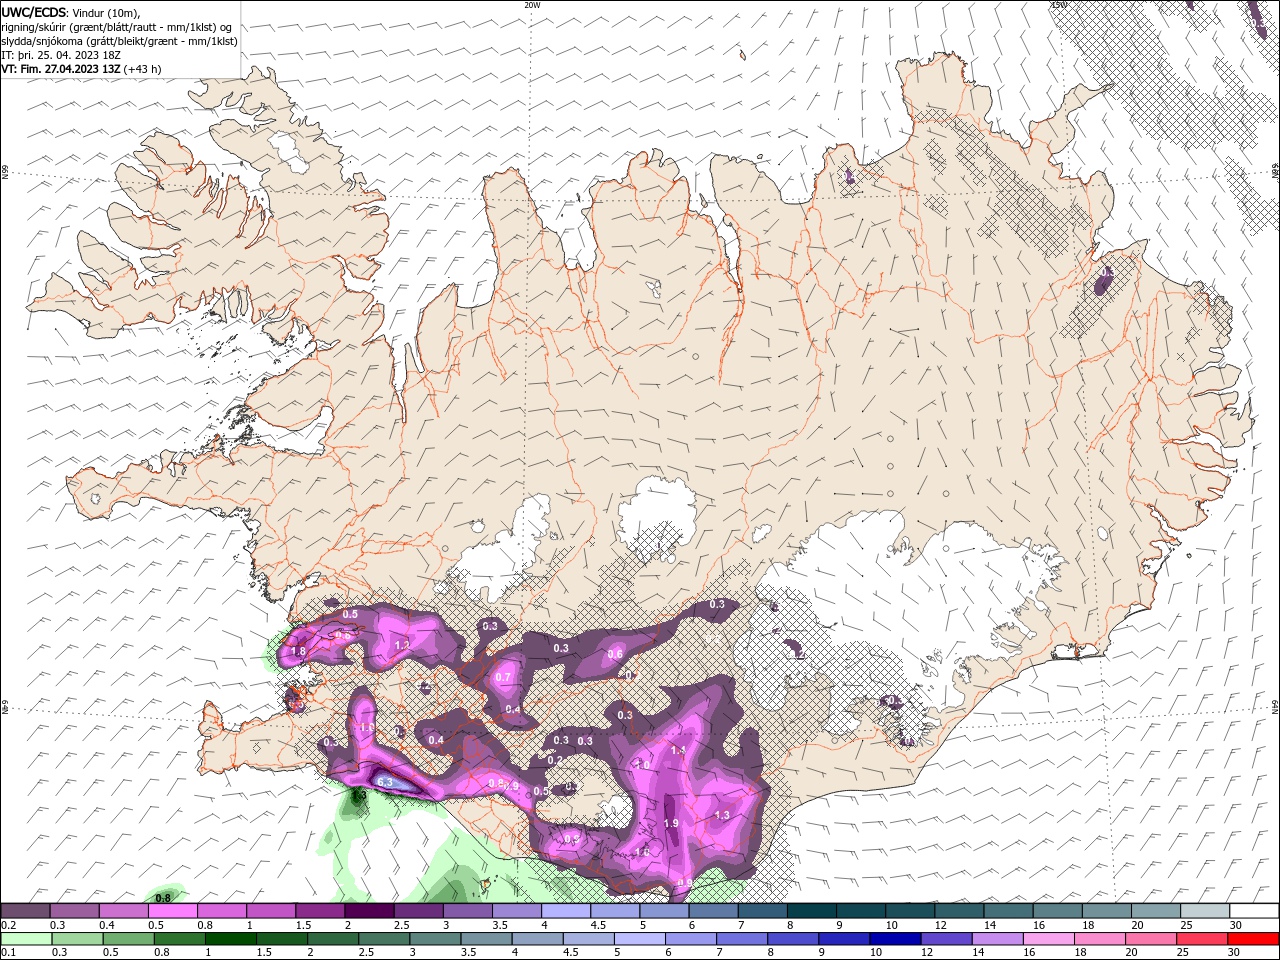Click the 0.7 snowfall value on map
The height and width of the screenshot is (960, 1280).
pyautogui.click(x=503, y=677)
